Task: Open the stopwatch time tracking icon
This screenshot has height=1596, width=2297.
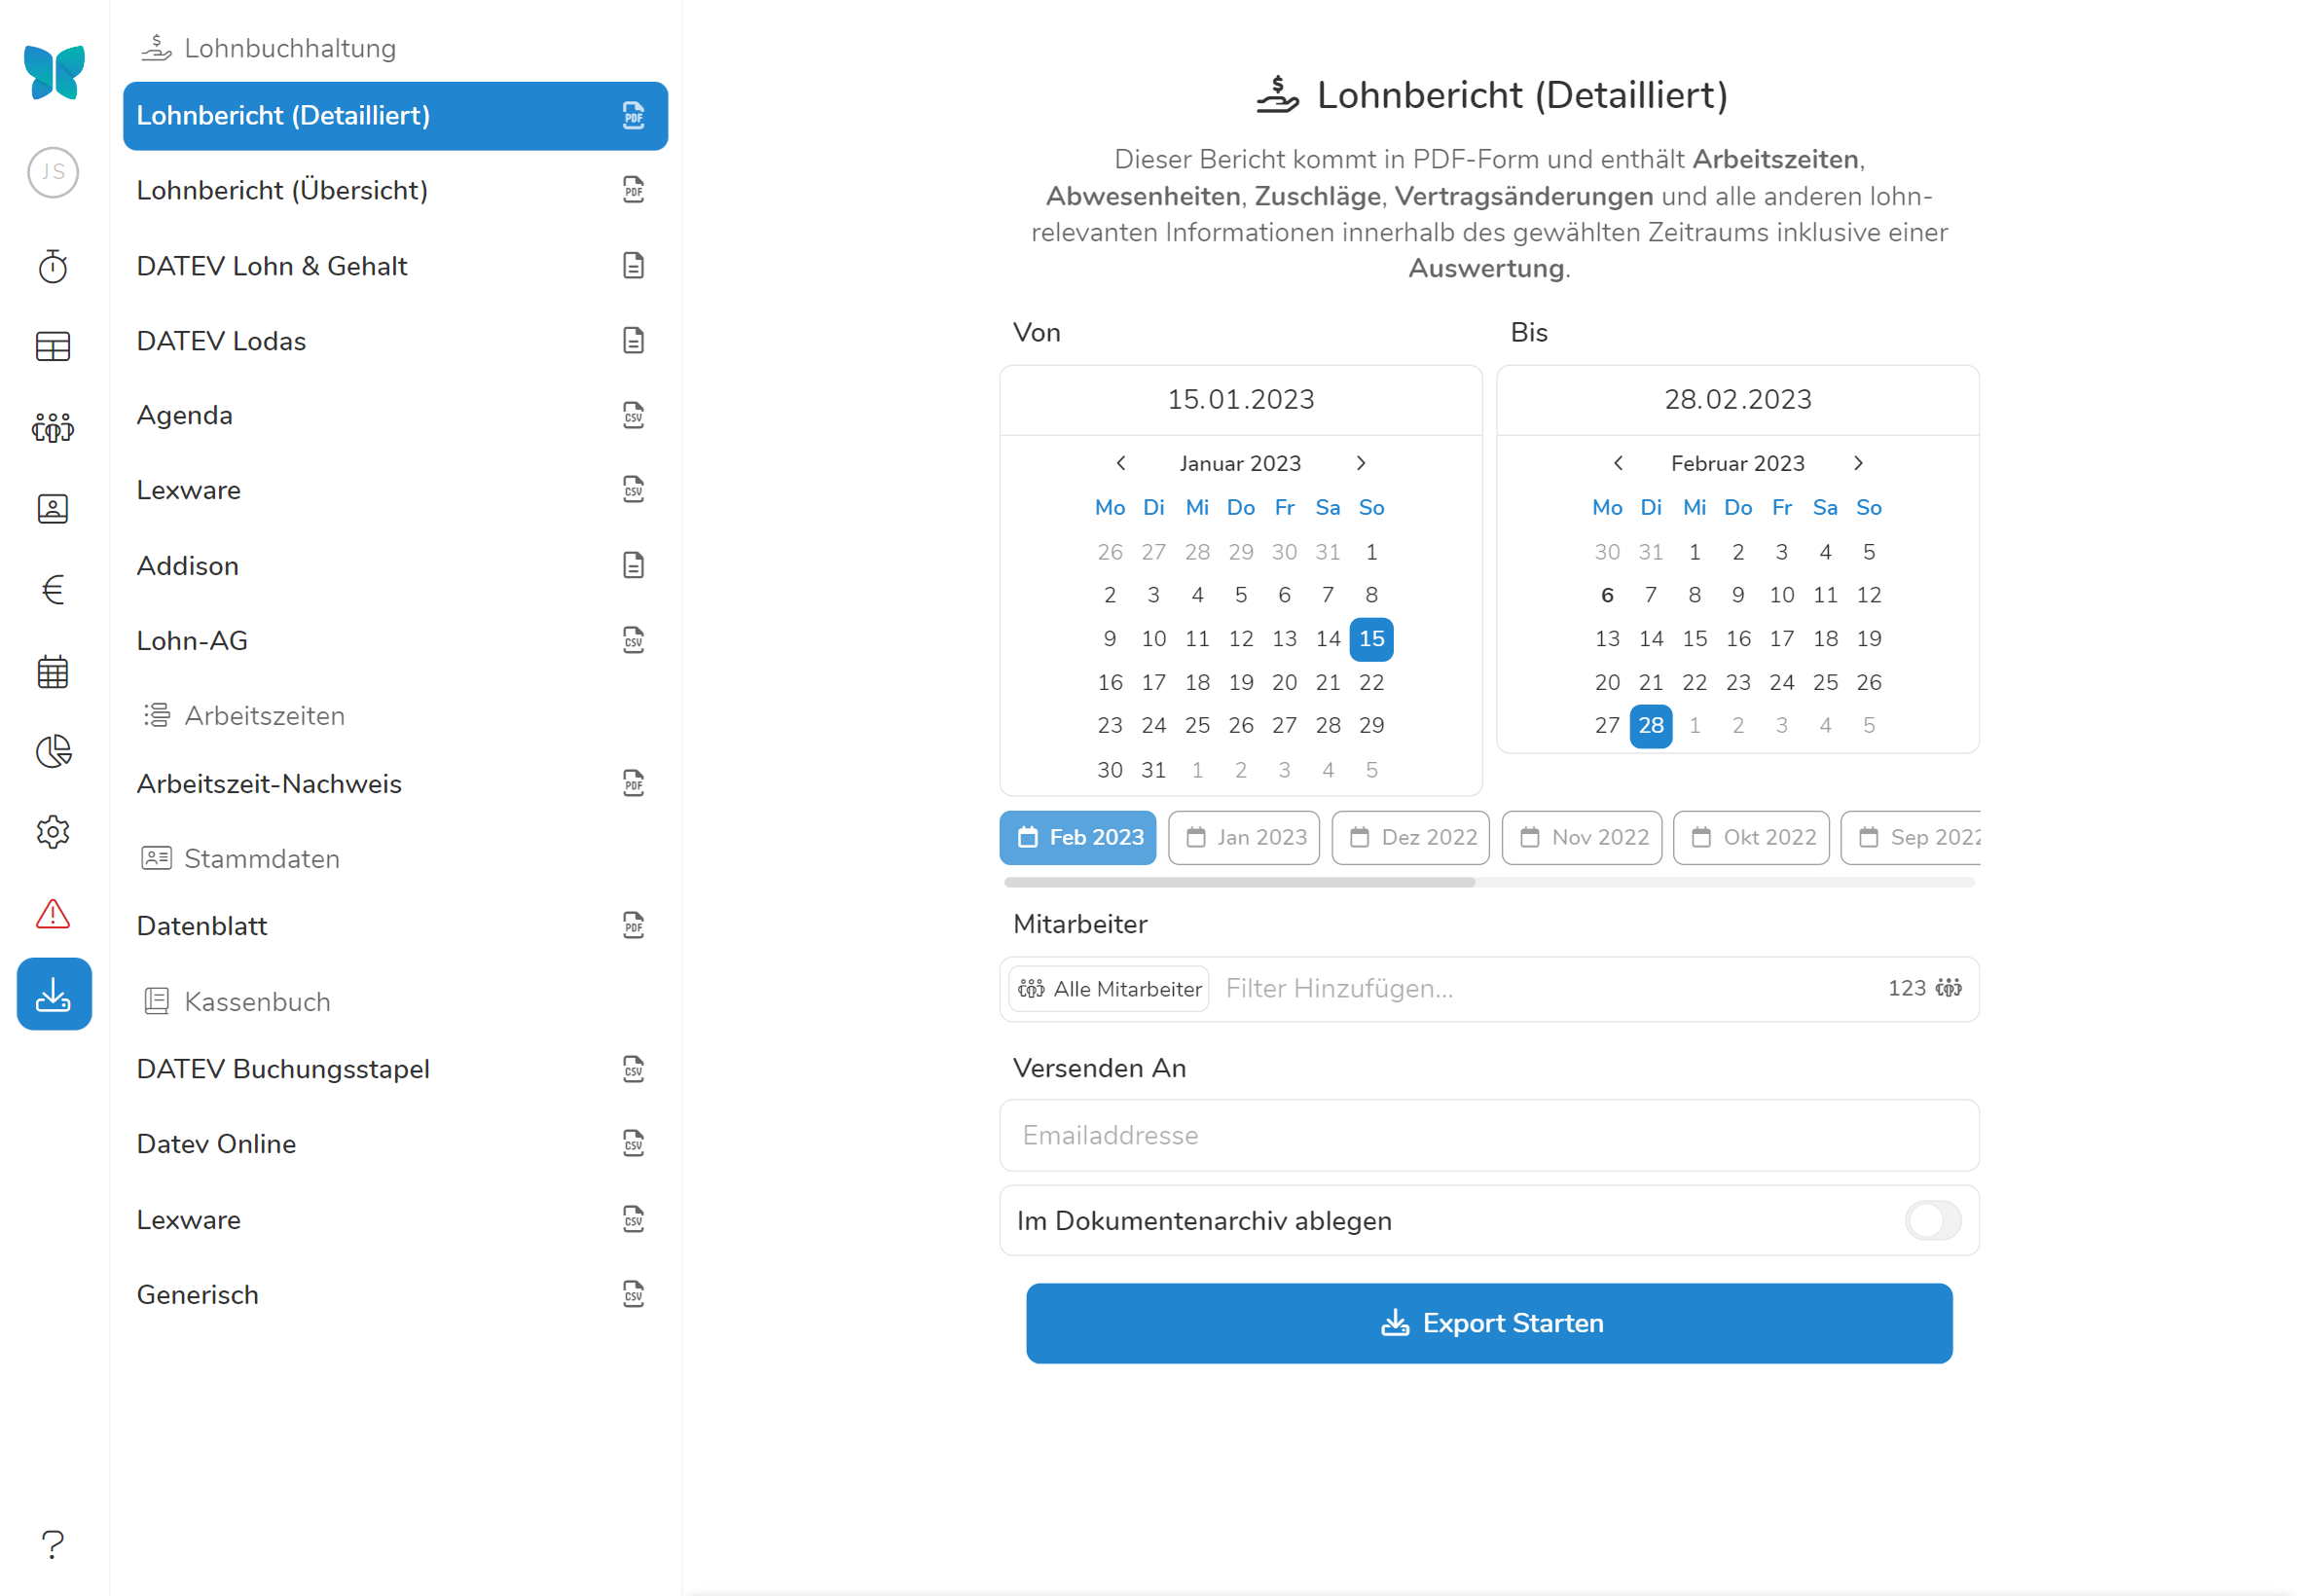Action: tap(53, 266)
